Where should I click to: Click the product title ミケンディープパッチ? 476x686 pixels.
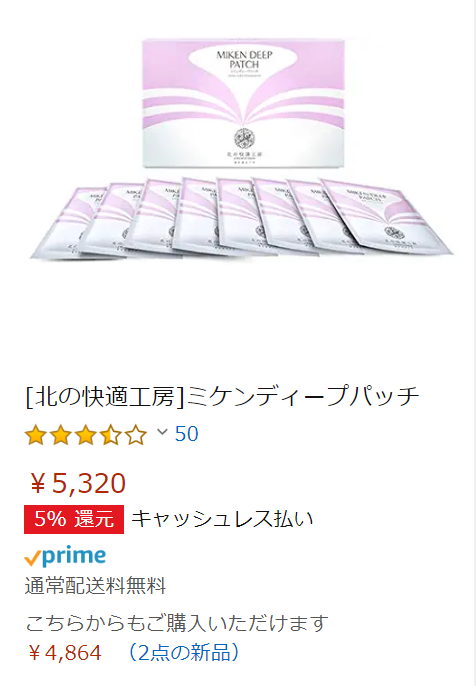(222, 396)
